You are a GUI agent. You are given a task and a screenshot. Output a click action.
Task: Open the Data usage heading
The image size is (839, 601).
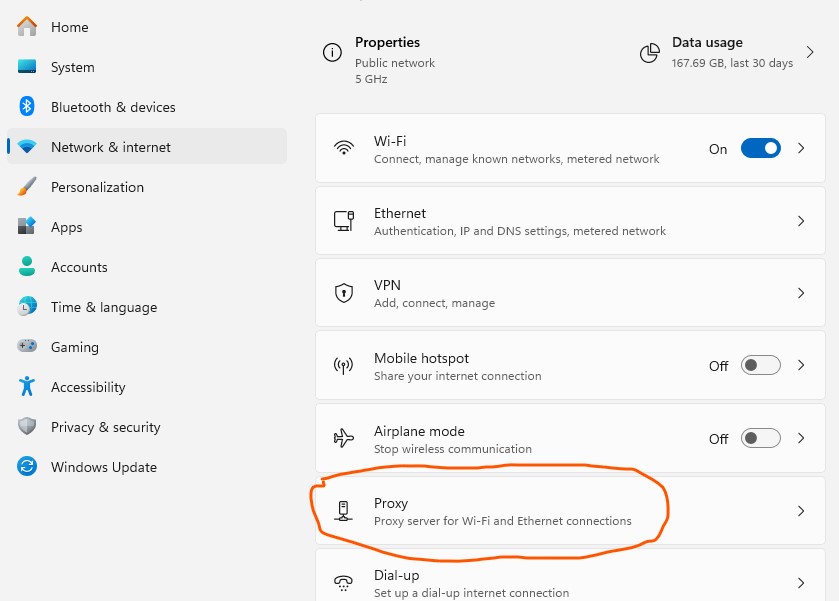pos(707,42)
